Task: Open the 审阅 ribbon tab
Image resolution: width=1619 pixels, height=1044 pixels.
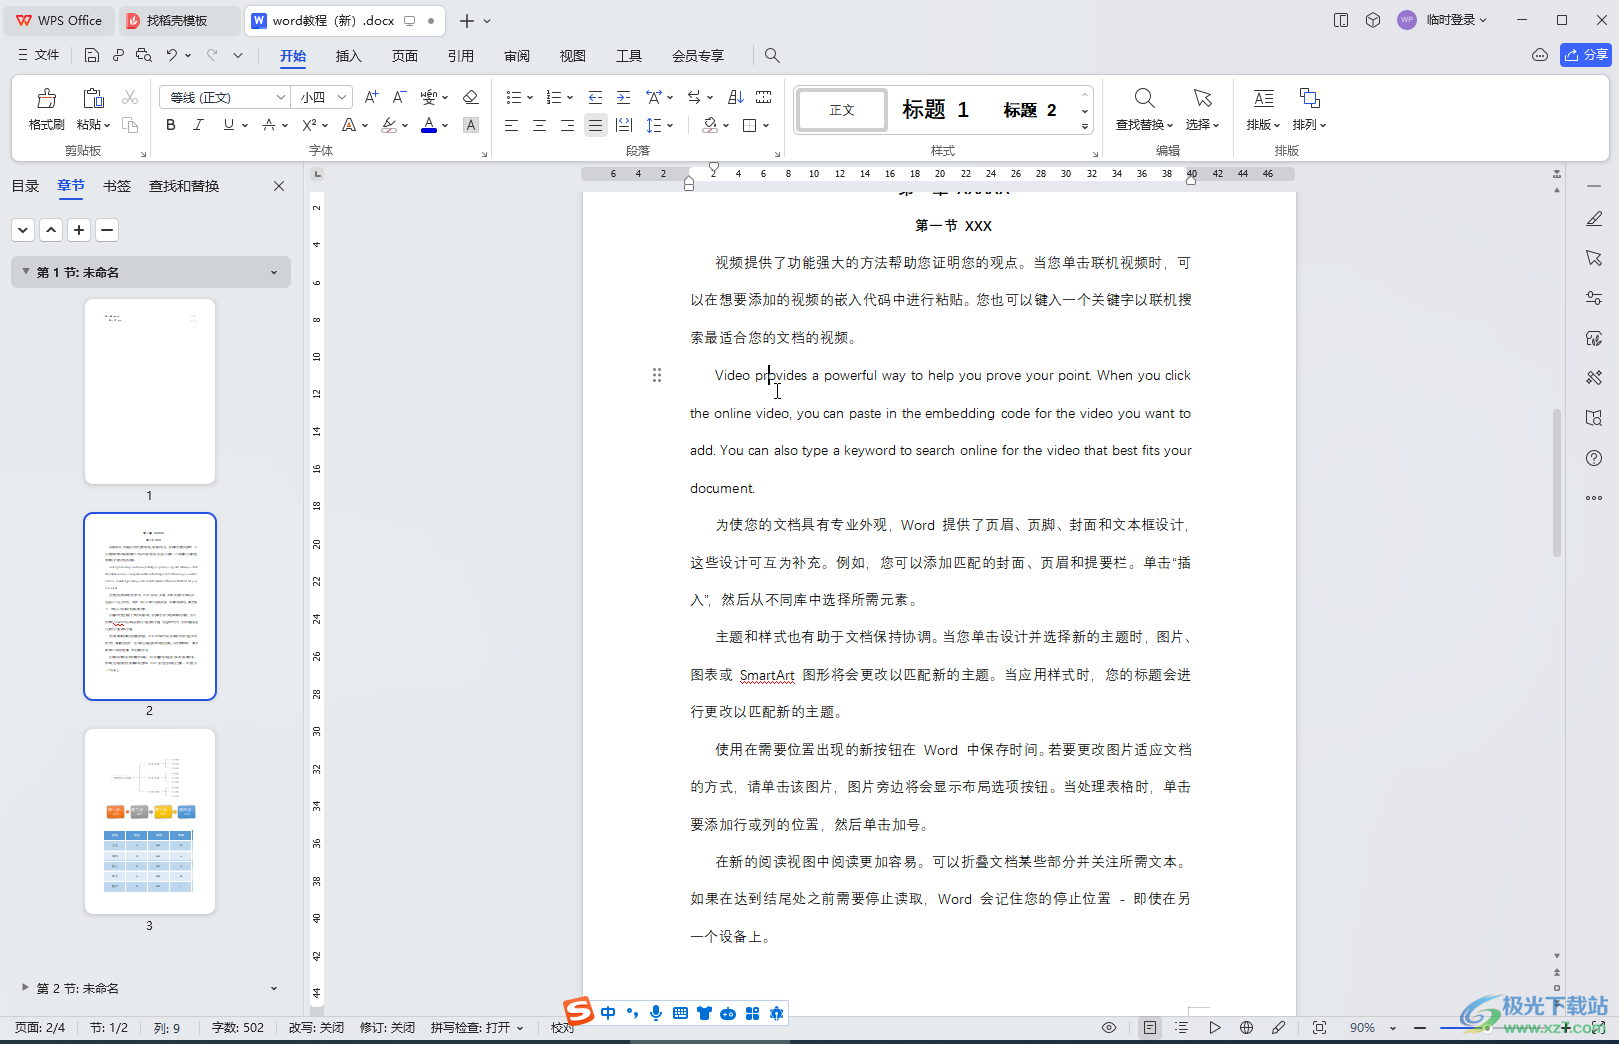Action: point(517,56)
